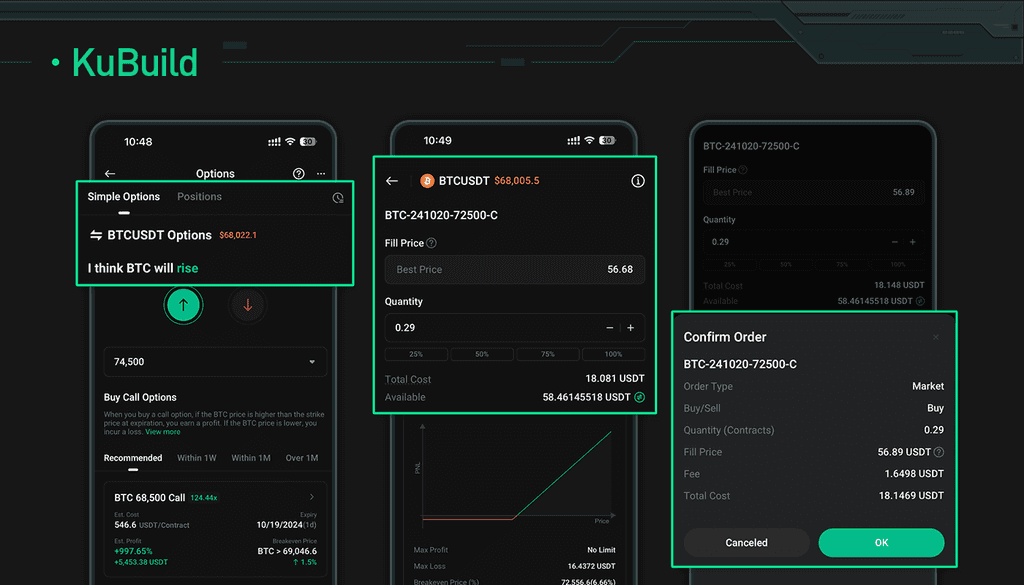This screenshot has width=1024, height=585.
Task: Click Canceled button in Confirm Order
Action: 746,543
